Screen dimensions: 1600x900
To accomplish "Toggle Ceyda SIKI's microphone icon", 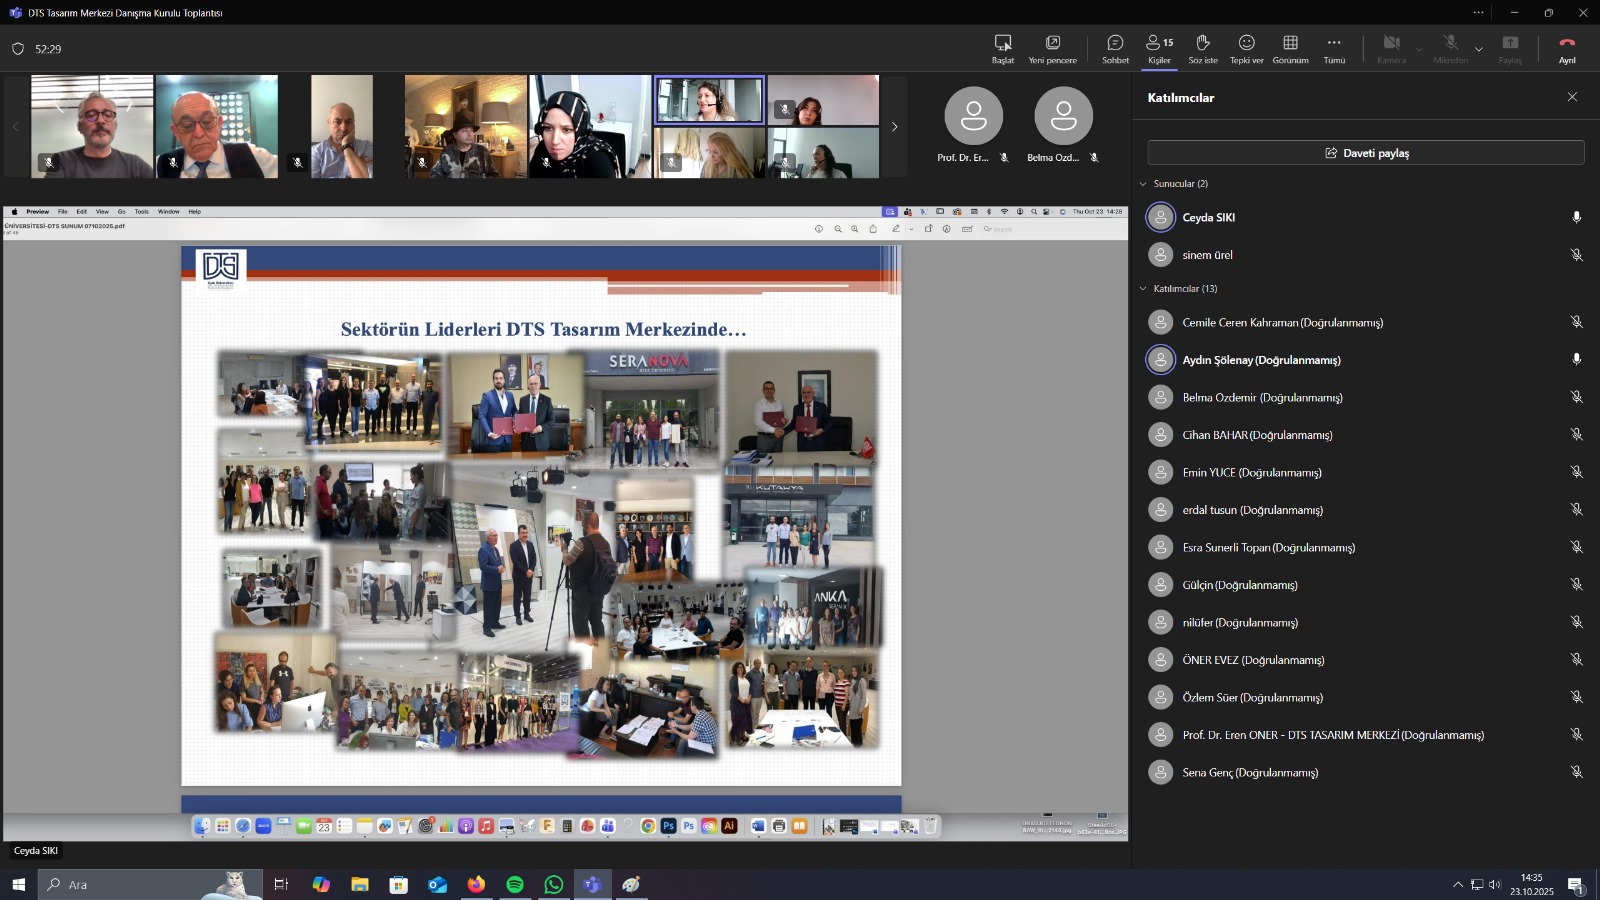I will click(1576, 218).
